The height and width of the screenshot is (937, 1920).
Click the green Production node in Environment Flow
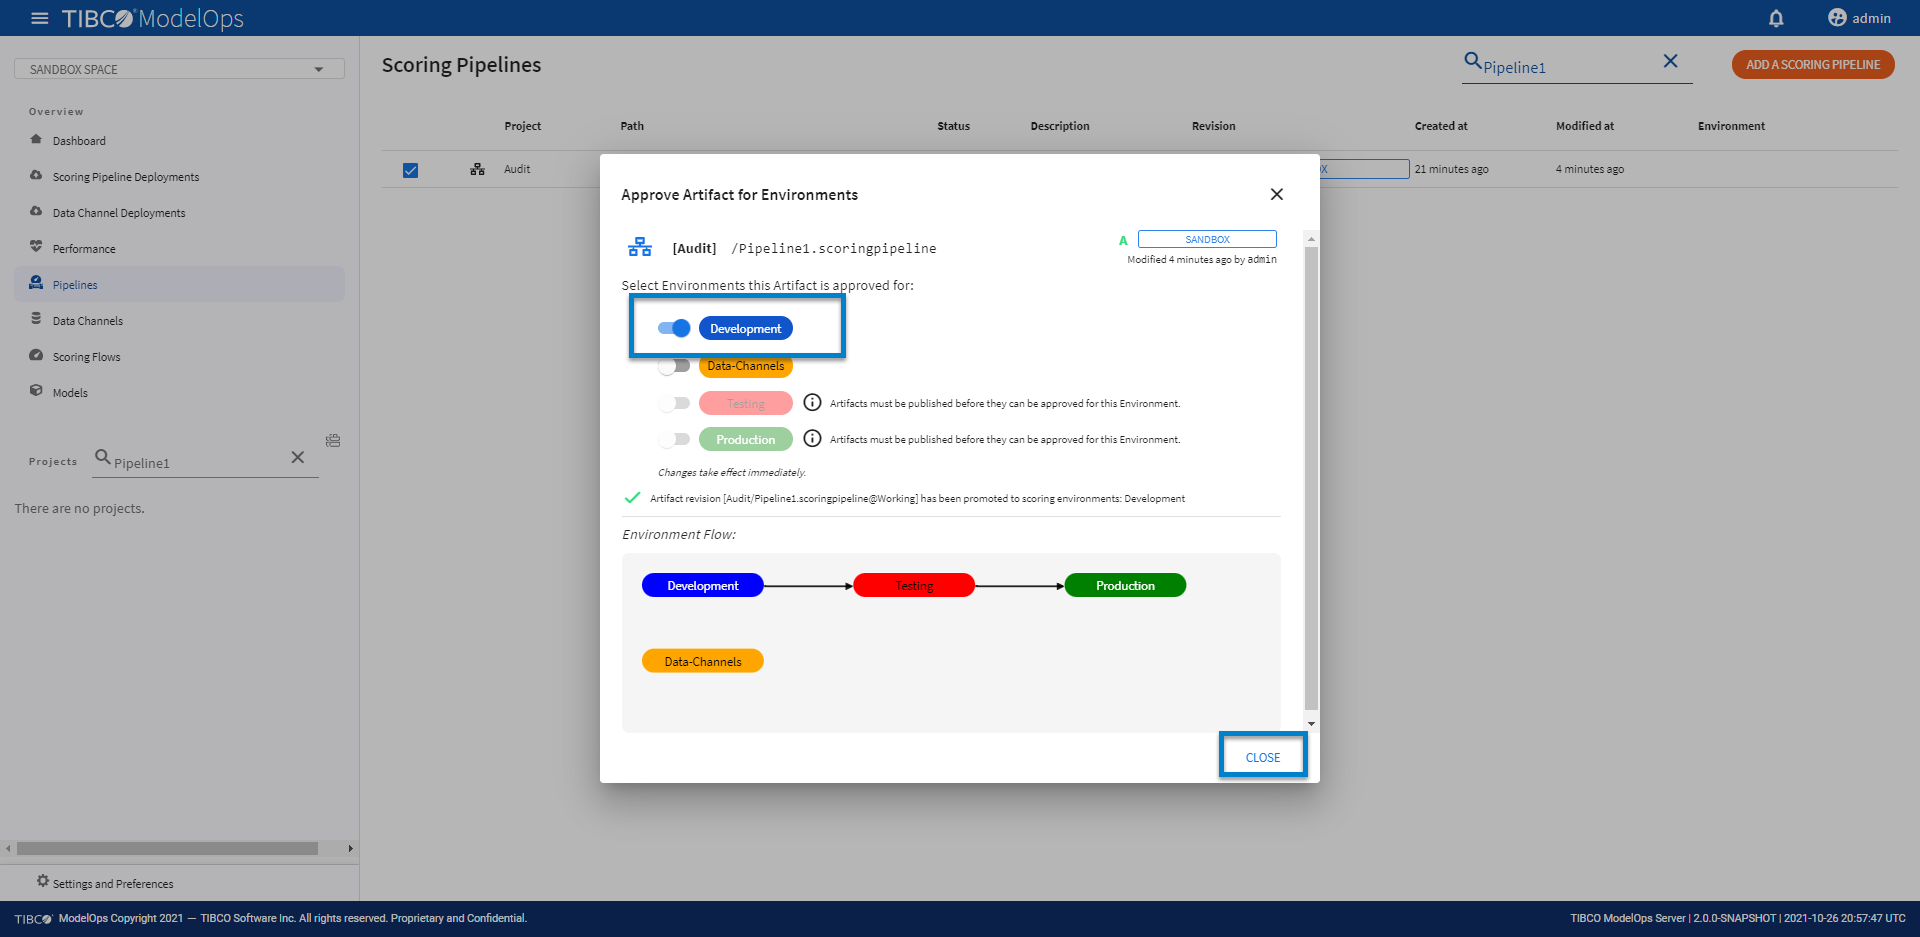pos(1125,585)
